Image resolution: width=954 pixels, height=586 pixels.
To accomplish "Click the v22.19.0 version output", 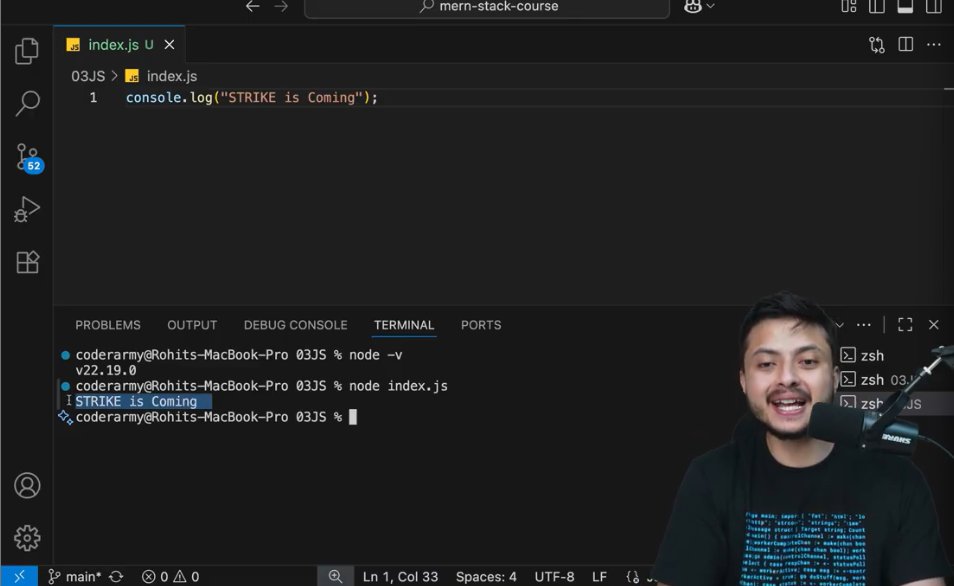I will (x=106, y=370).
